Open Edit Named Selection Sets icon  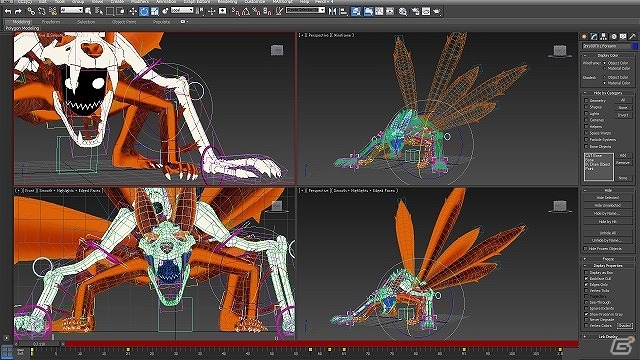(x=279, y=11)
